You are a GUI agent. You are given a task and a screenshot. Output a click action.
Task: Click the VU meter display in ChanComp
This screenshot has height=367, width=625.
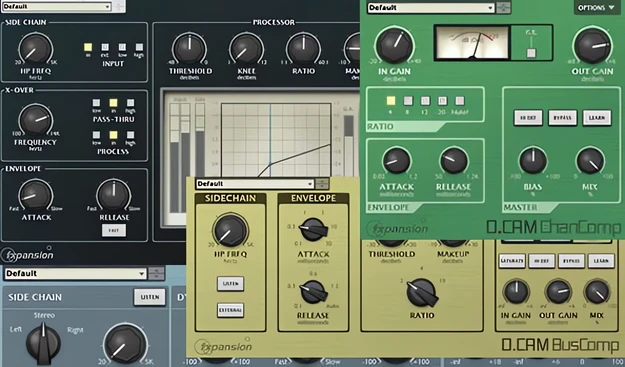[472, 43]
